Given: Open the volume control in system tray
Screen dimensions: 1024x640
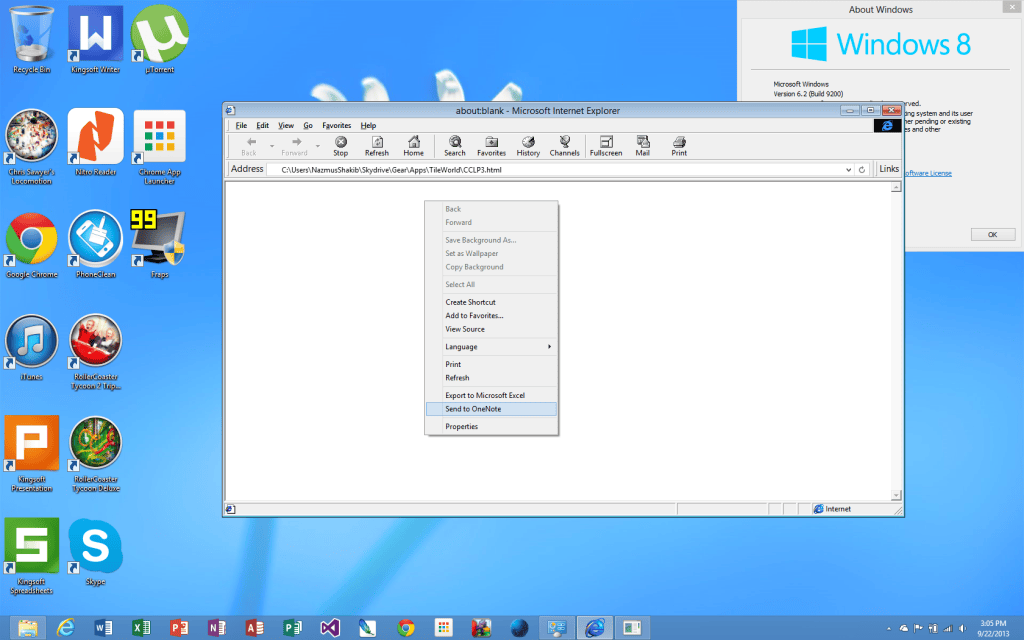Looking at the screenshot, I should tap(963, 628).
